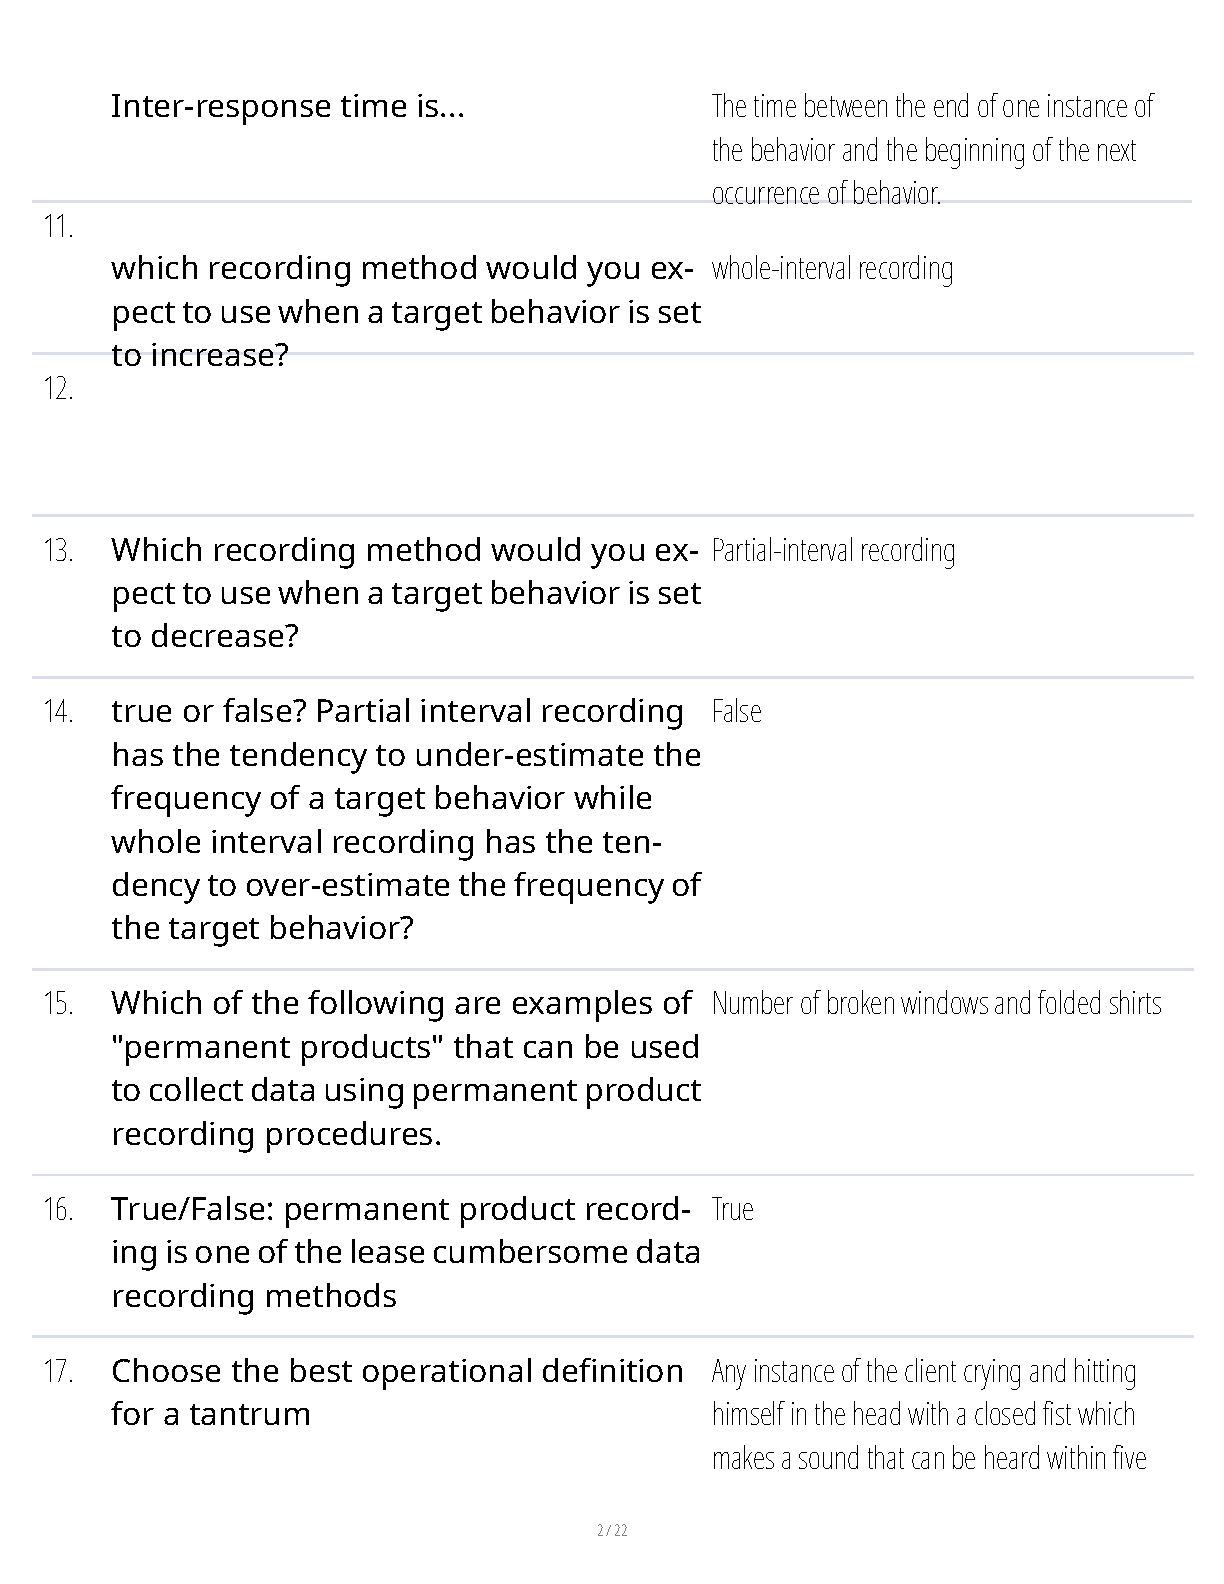1224x1584 pixels.
Task: Click the 'permanent products' examples question
Action: pos(405,1068)
